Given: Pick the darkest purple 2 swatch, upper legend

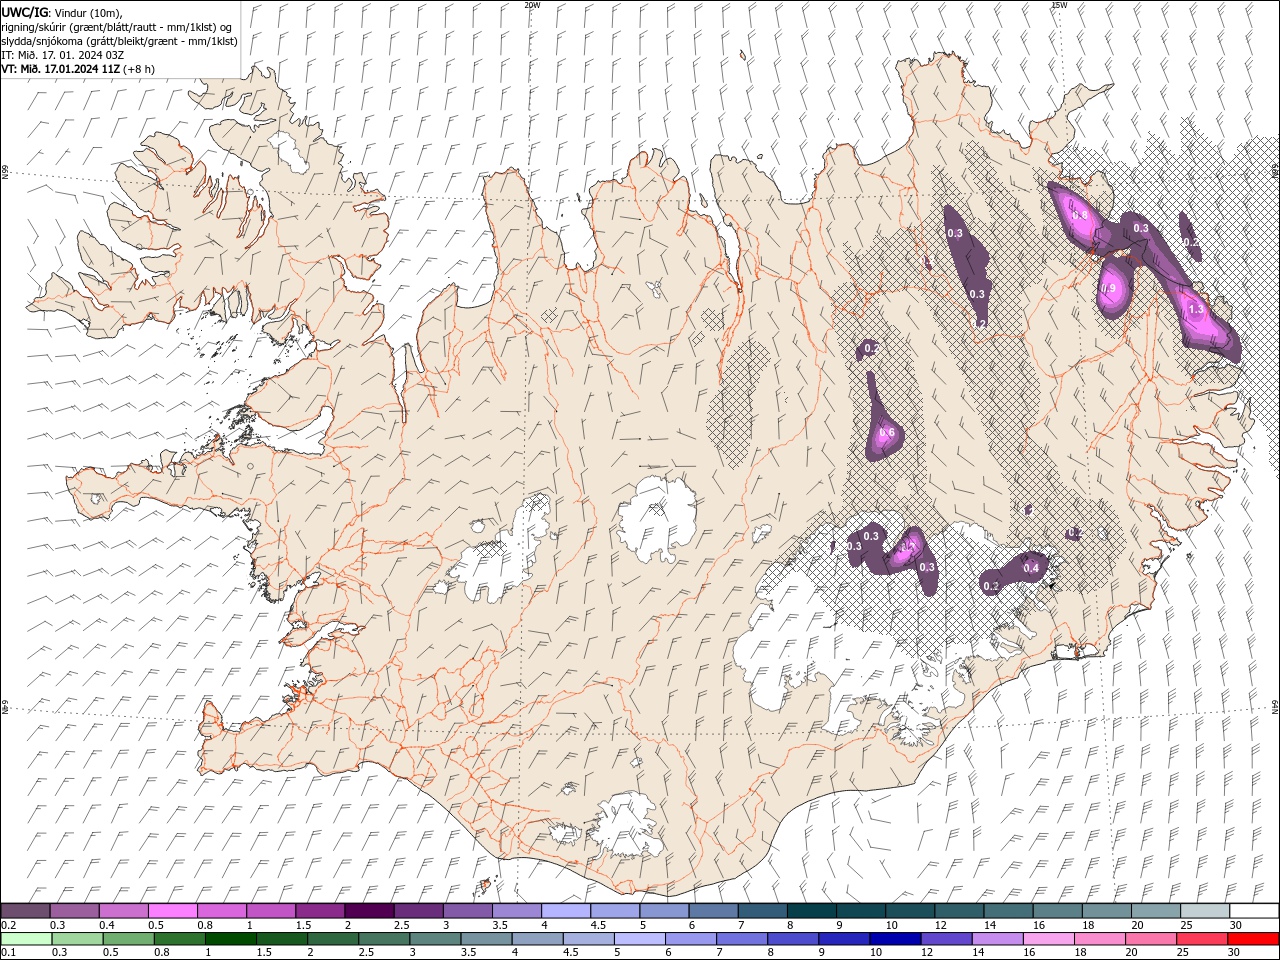Looking at the screenshot, I should click(x=369, y=911).
